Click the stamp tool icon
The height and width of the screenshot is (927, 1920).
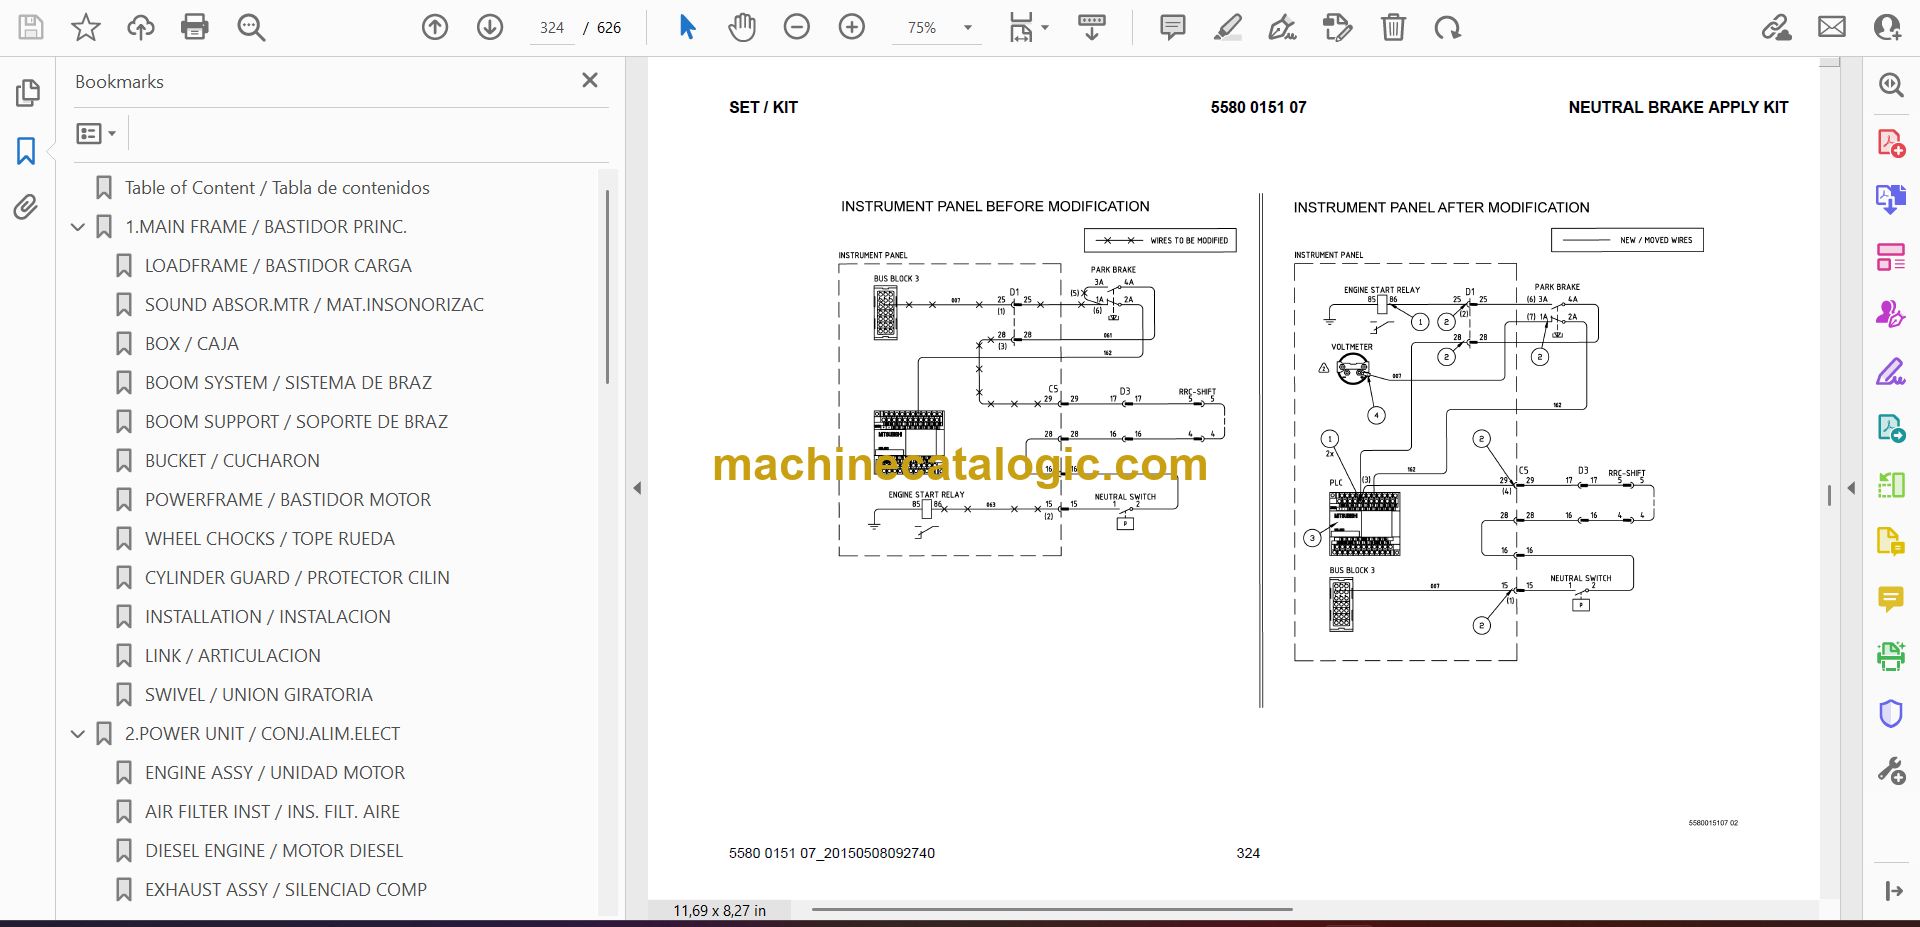click(x=1338, y=27)
